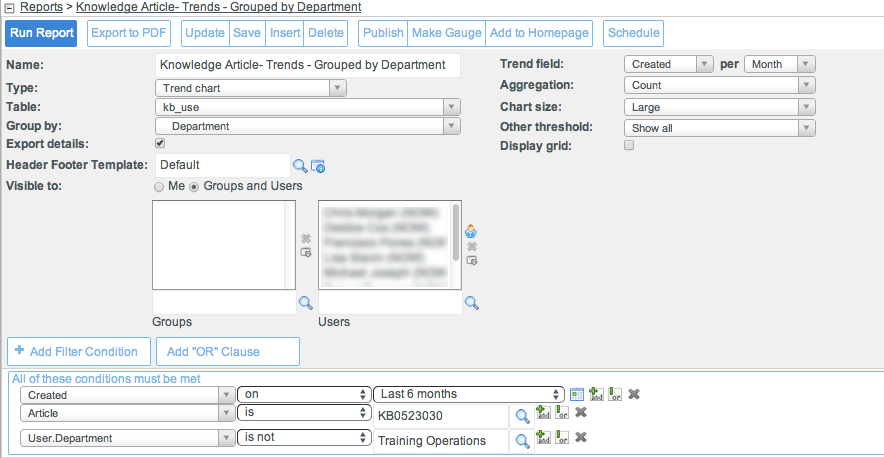This screenshot has height=458, width=884.
Task: Add OR condition to Created row
Action: coord(615,394)
